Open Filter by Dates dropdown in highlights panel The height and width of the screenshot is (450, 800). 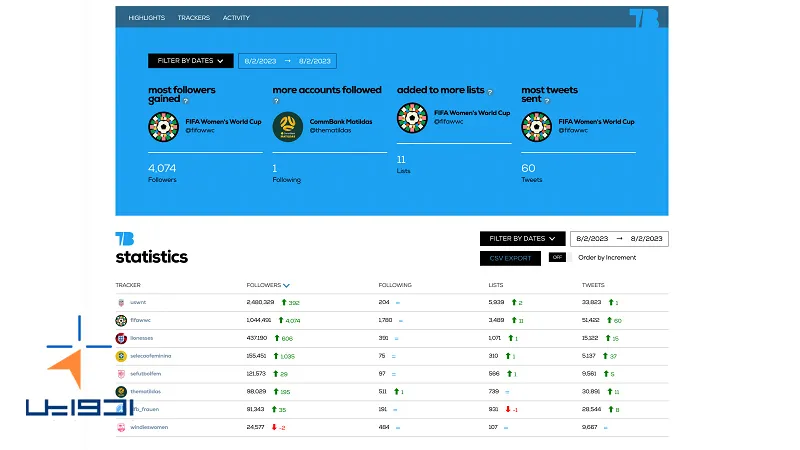tap(191, 61)
